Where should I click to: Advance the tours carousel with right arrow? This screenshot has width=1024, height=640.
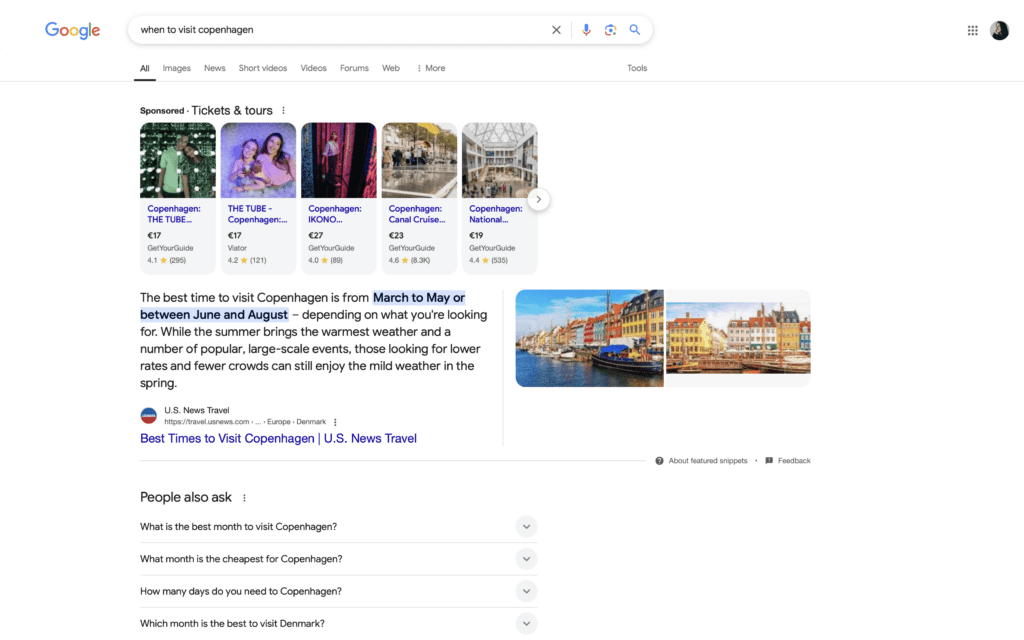[x=538, y=199]
